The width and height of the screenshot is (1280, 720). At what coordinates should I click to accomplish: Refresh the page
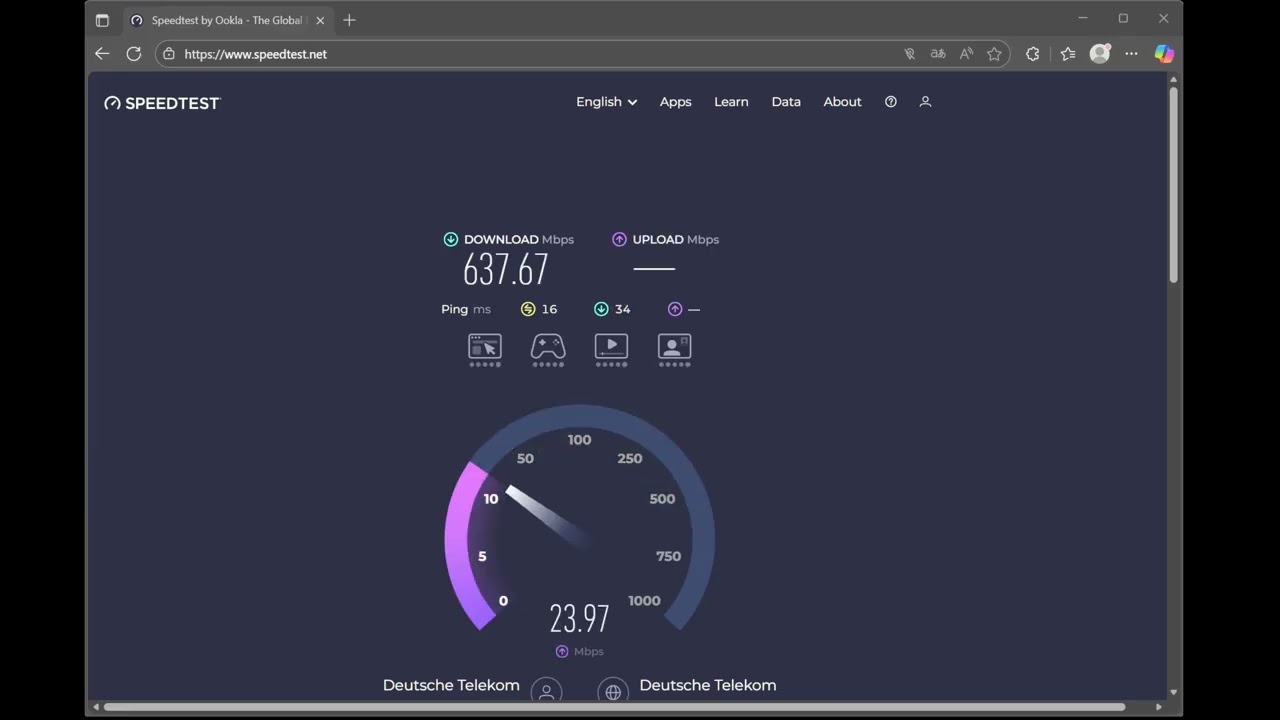[134, 54]
